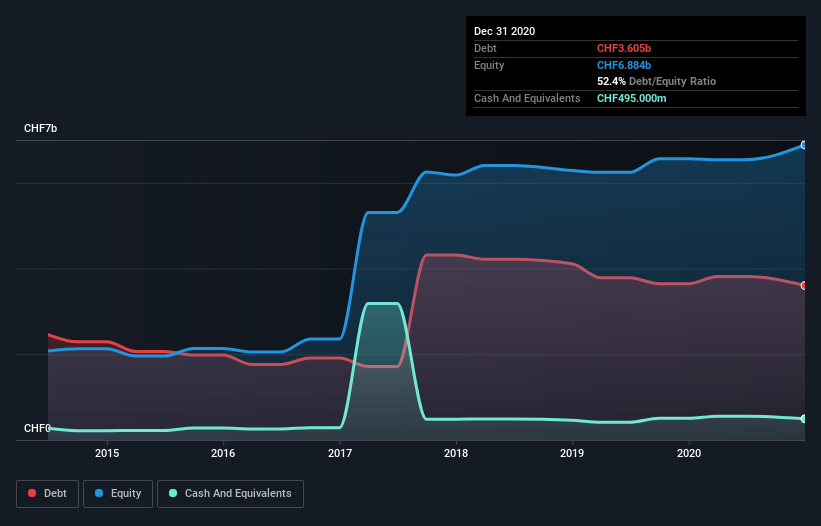The height and width of the screenshot is (526, 821).
Task: Toggle the Debt series in legend
Action: 48,494
